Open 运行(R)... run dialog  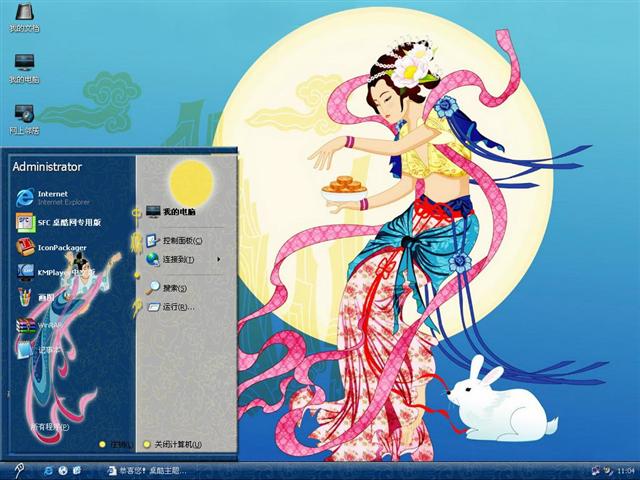click(x=171, y=307)
